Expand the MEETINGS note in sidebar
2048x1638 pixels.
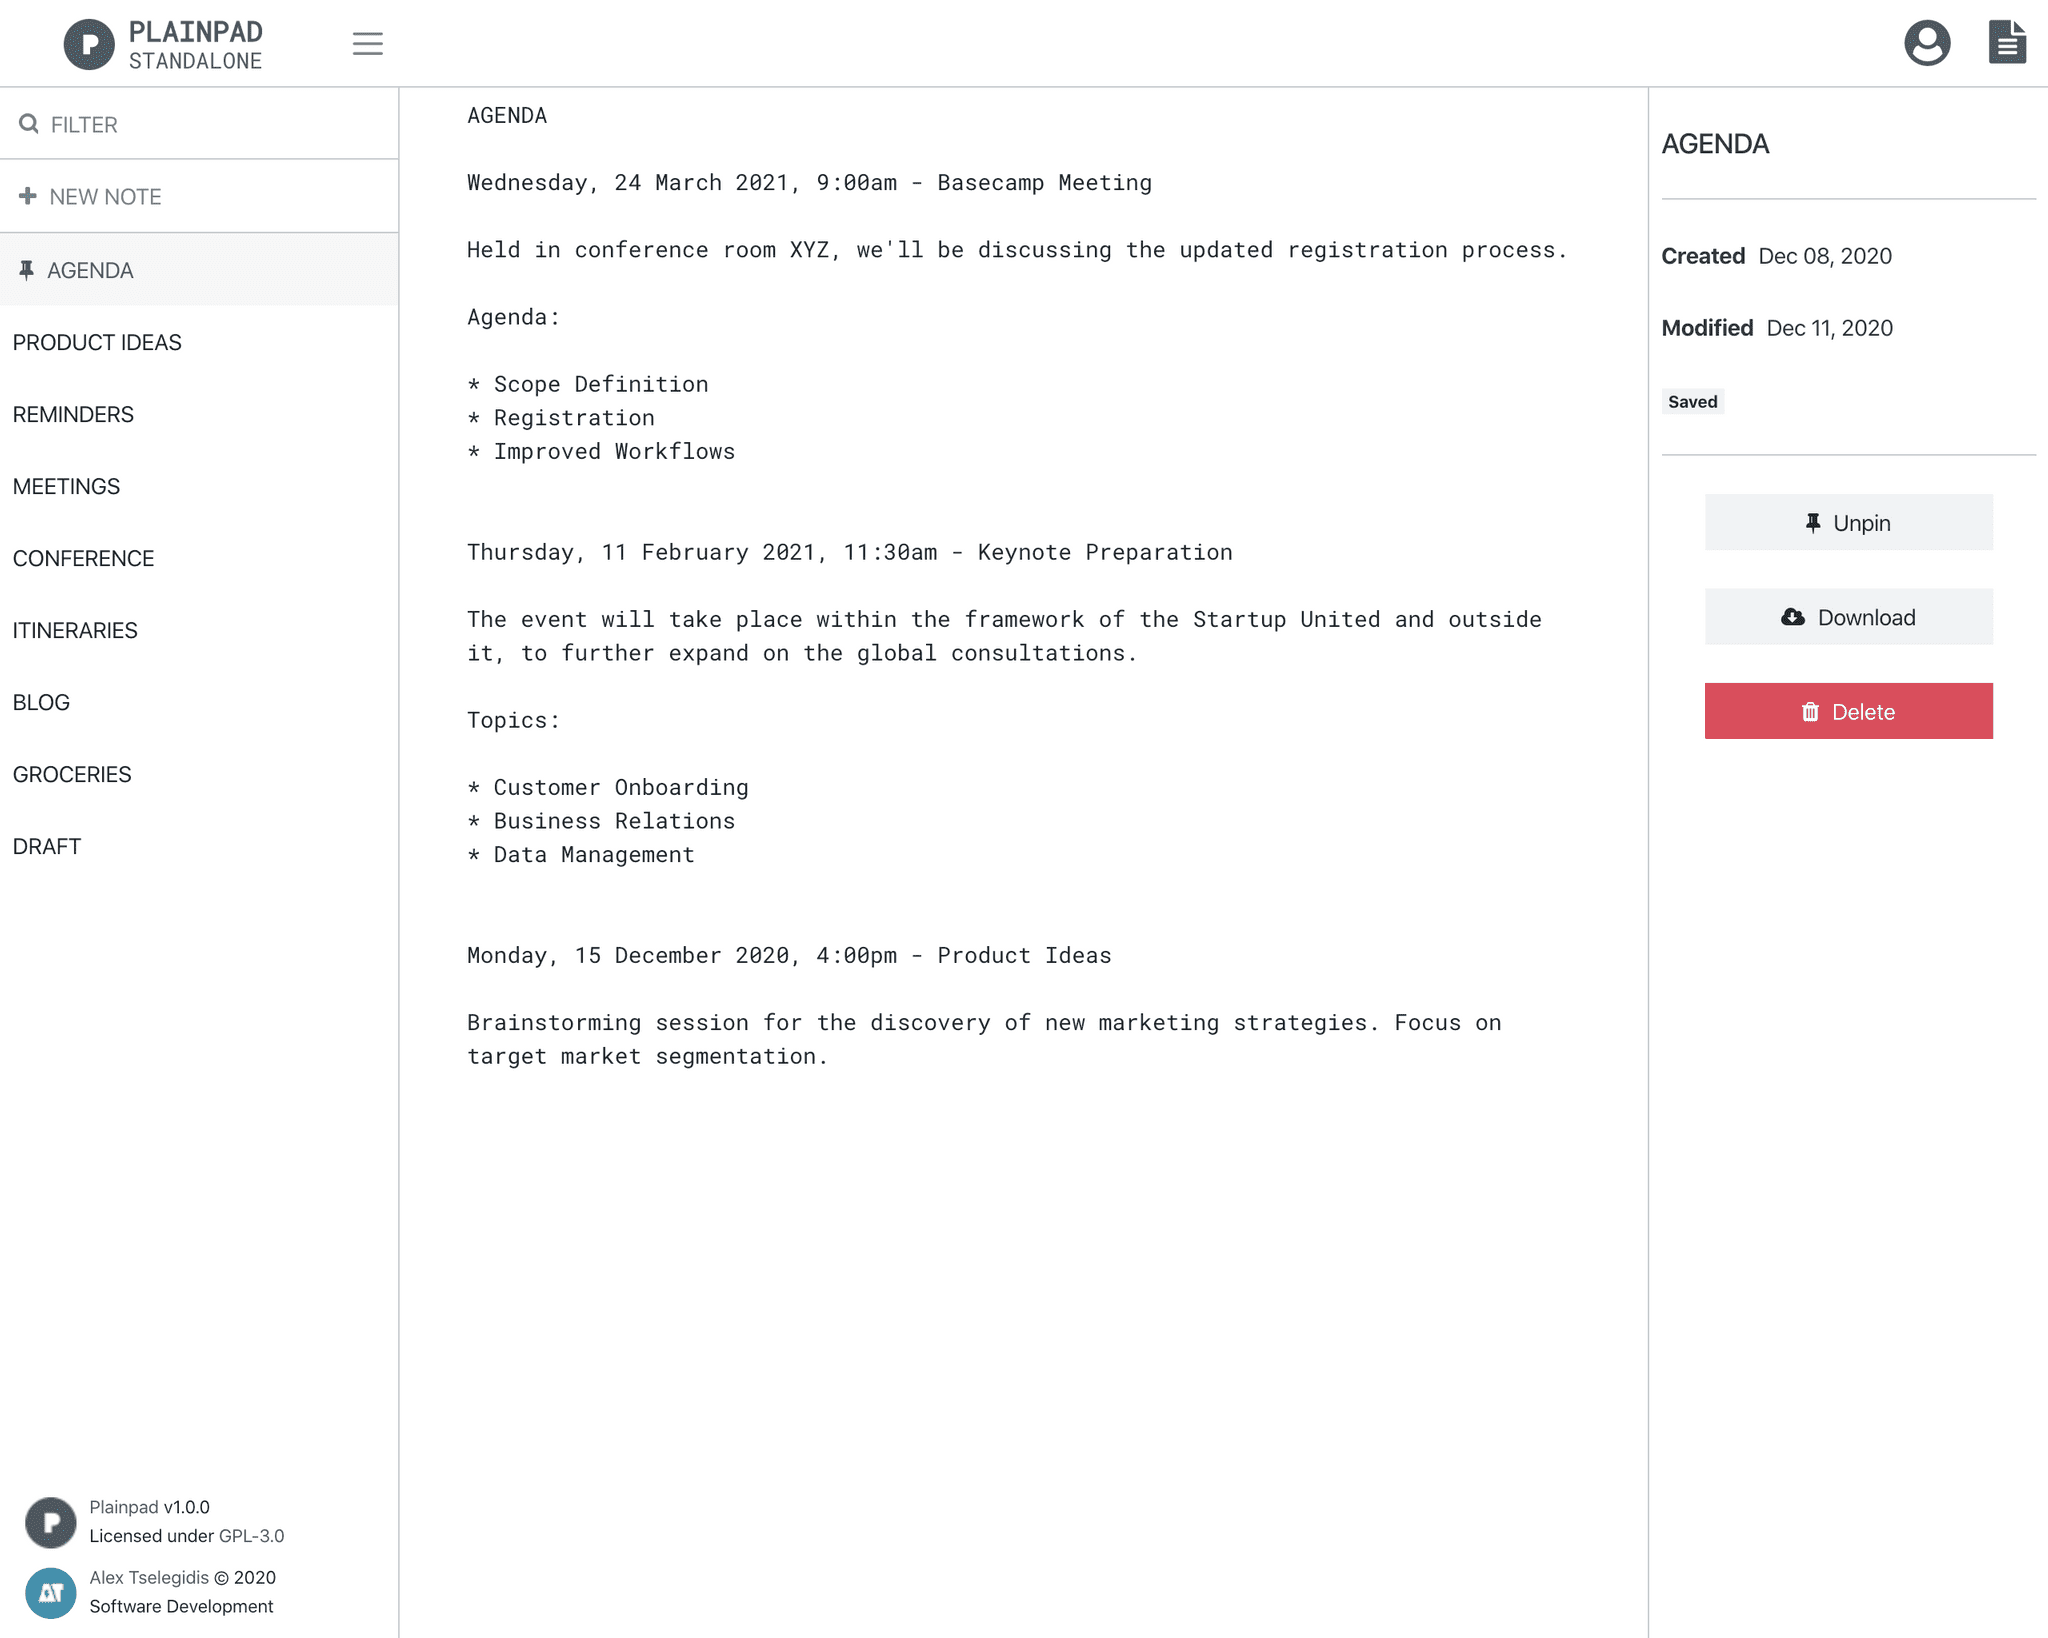65,486
